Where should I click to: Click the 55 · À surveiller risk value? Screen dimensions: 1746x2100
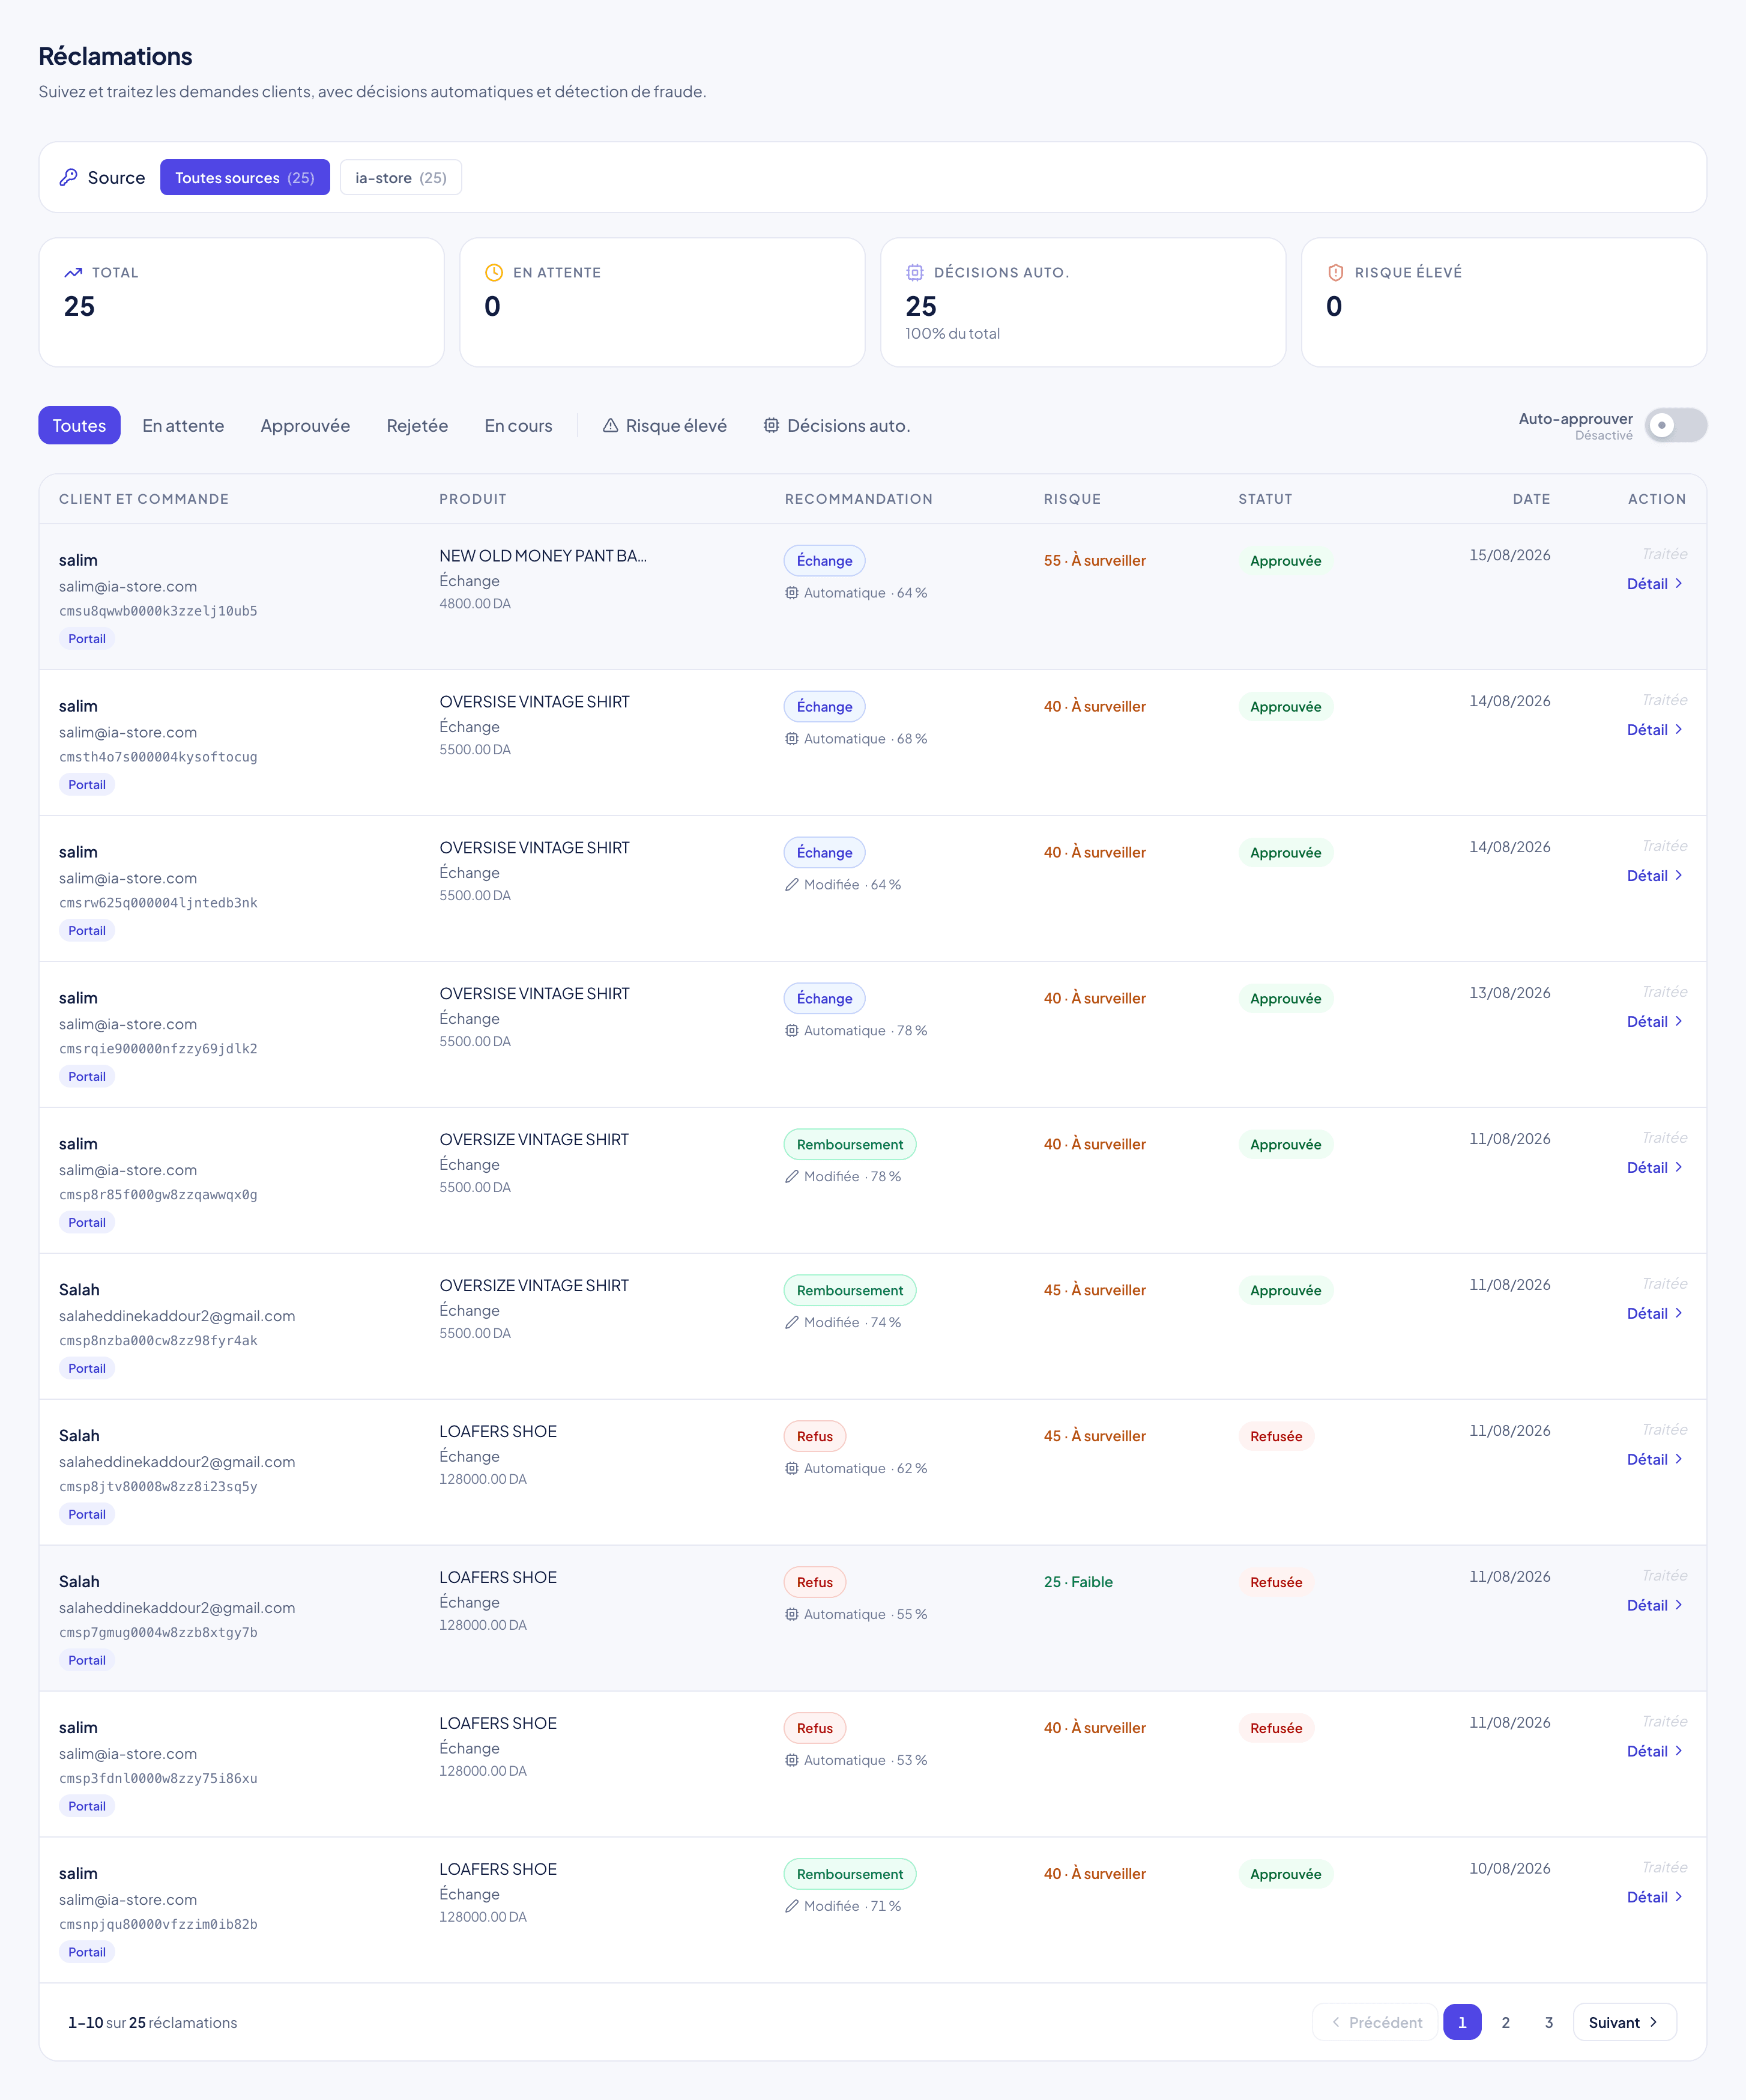pyautogui.click(x=1095, y=560)
